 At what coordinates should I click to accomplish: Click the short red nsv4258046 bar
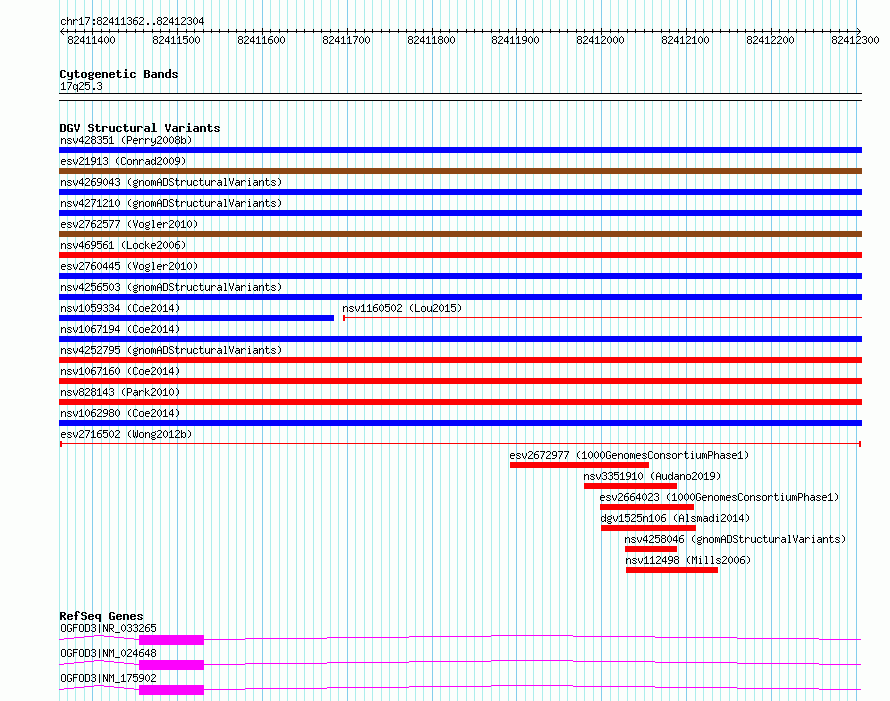(x=651, y=549)
